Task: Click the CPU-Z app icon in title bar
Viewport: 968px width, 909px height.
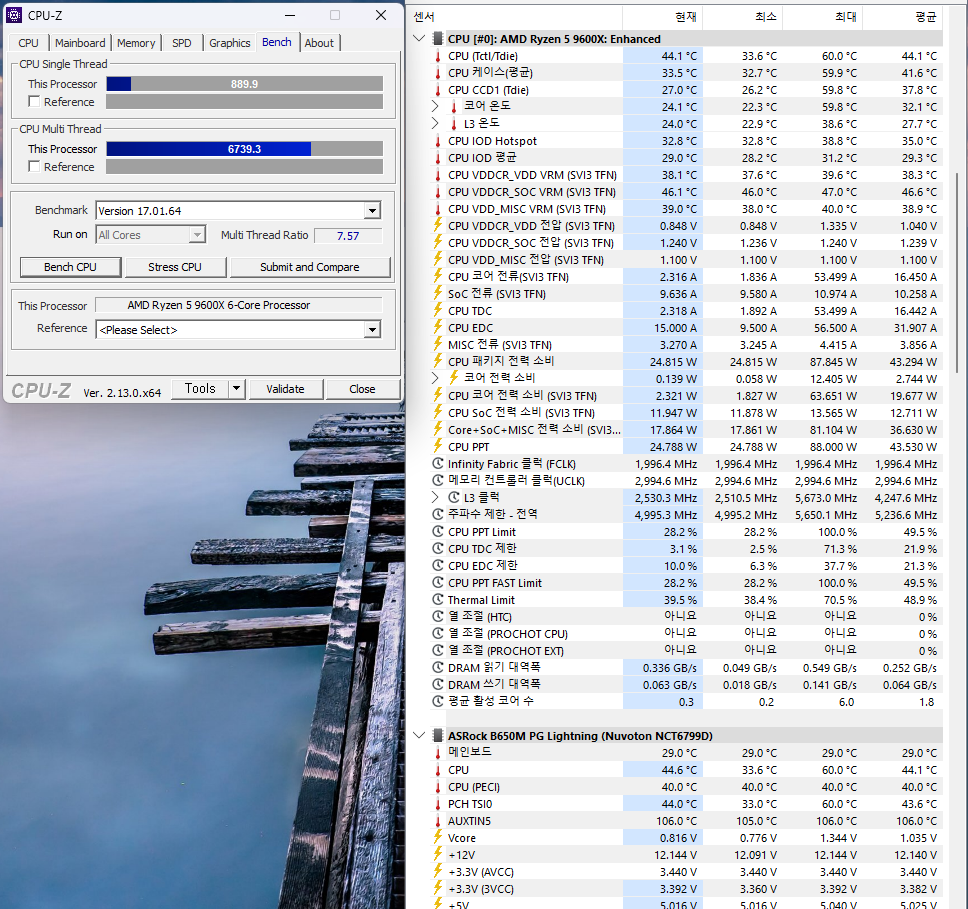Action: tap(14, 15)
